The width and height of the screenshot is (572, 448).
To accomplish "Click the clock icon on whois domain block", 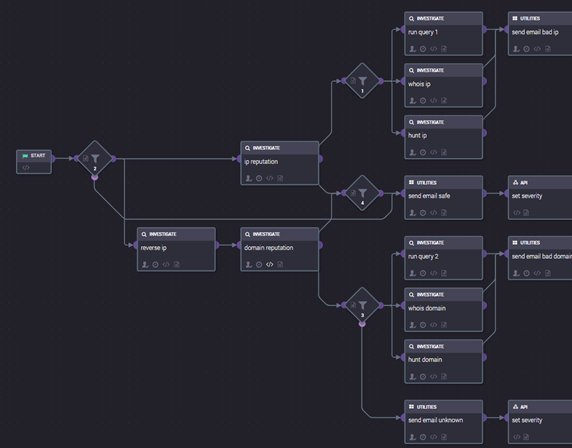I will coord(423,325).
